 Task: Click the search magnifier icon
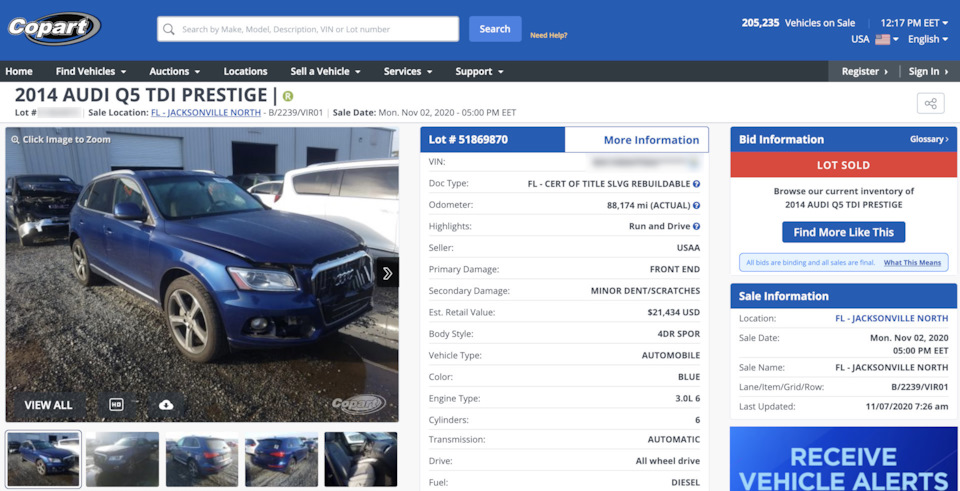click(x=168, y=29)
